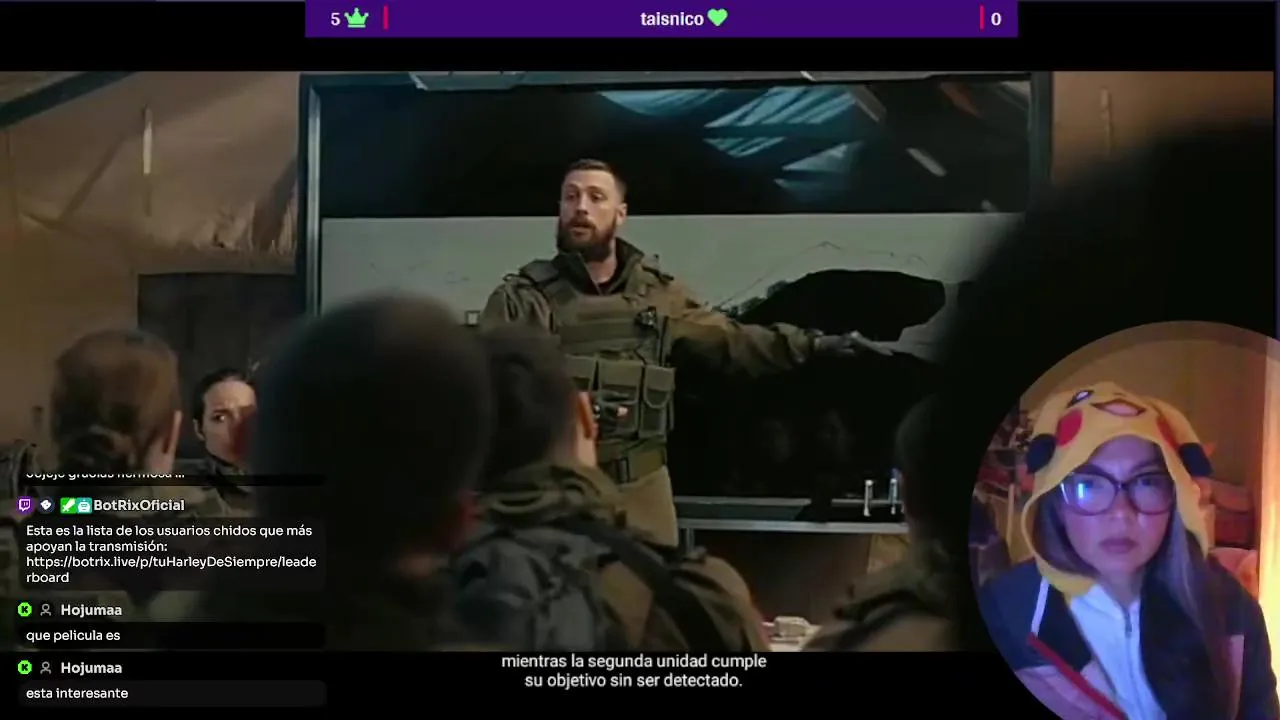Image resolution: width=1280 pixels, height=720 pixels.
Task: Click the crown icon next to score 5
Action: coord(356,18)
